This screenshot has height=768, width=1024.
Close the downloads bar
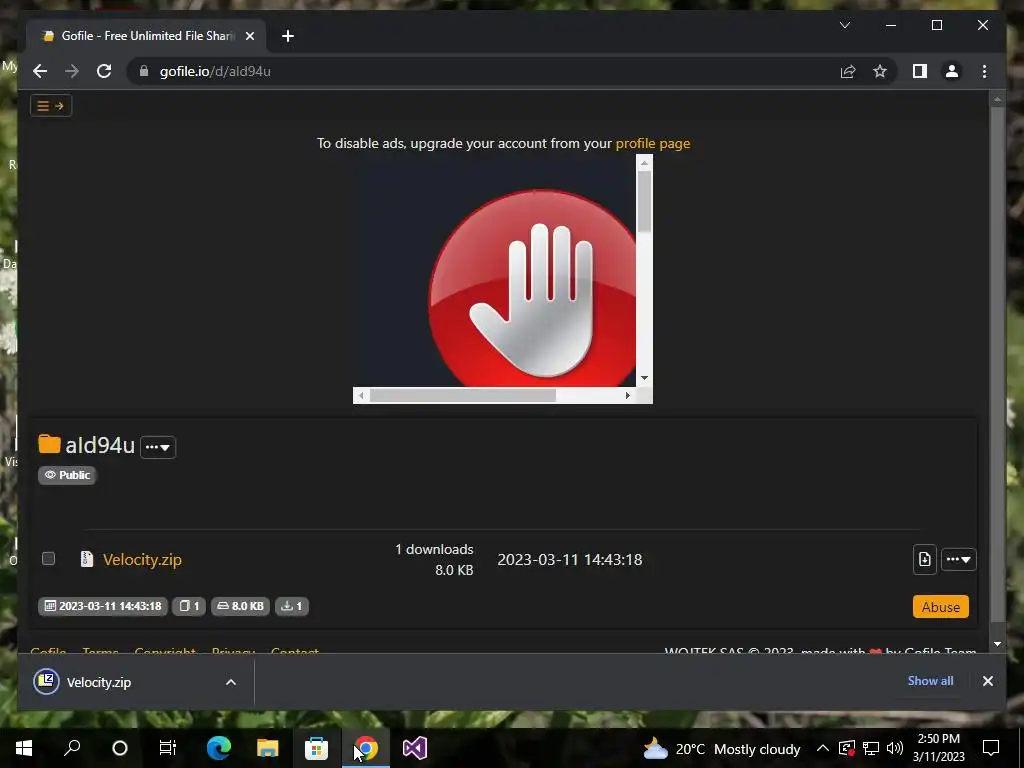coord(987,680)
